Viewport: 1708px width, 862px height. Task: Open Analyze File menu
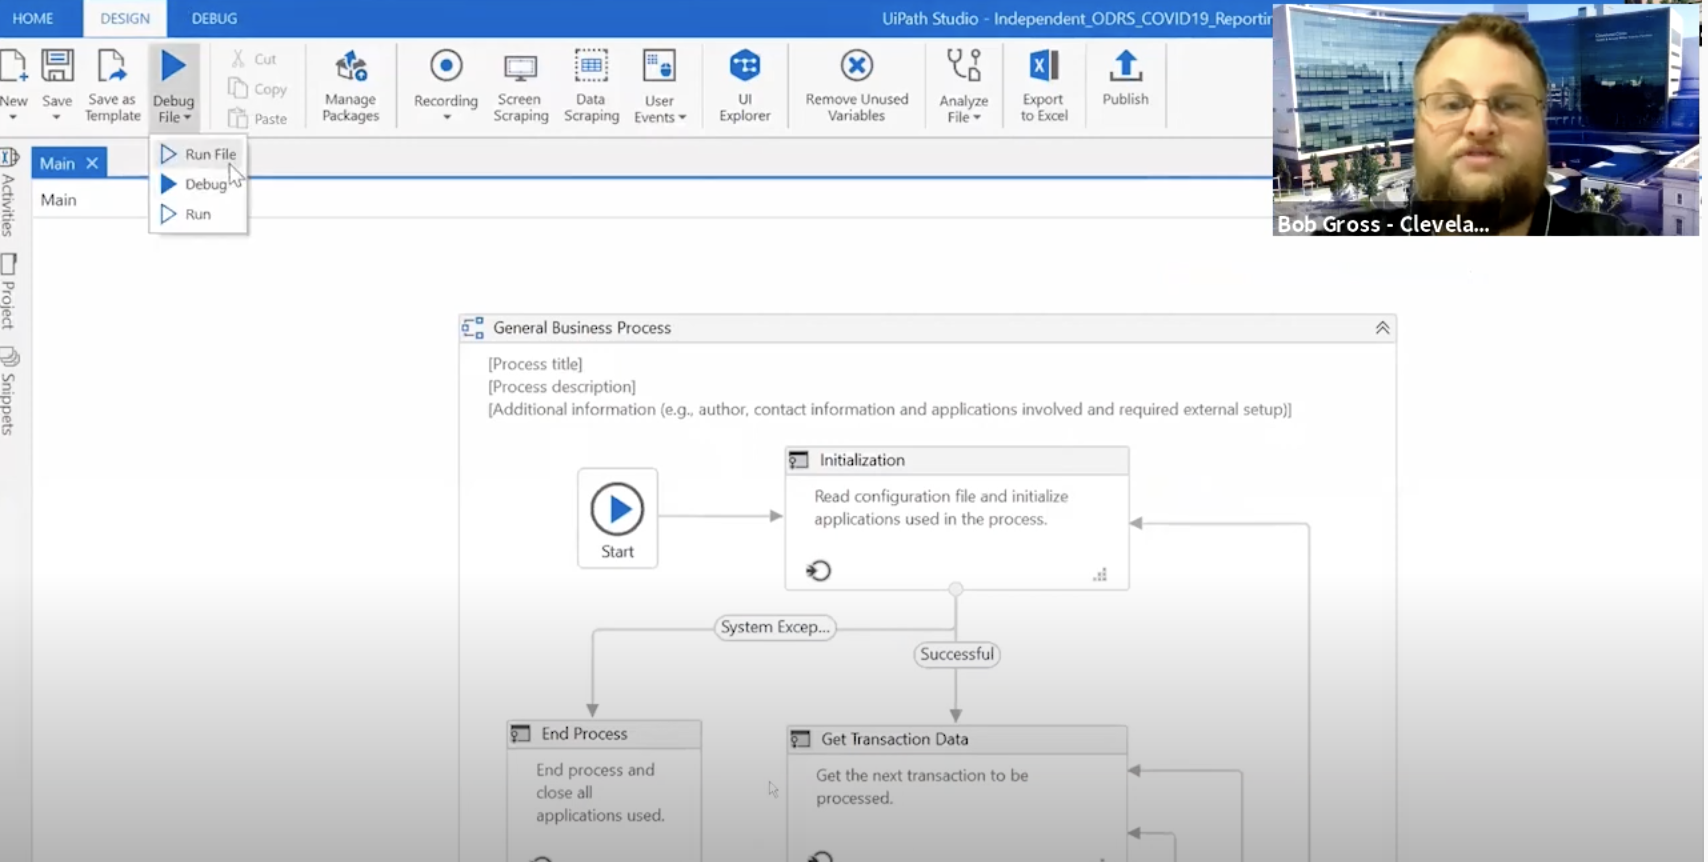click(964, 86)
